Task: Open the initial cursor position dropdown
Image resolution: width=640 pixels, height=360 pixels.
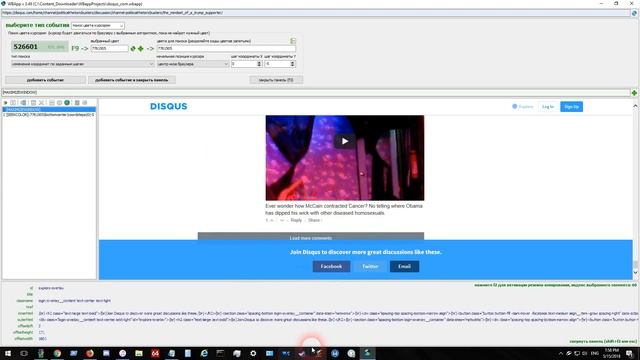Action: (x=192, y=64)
